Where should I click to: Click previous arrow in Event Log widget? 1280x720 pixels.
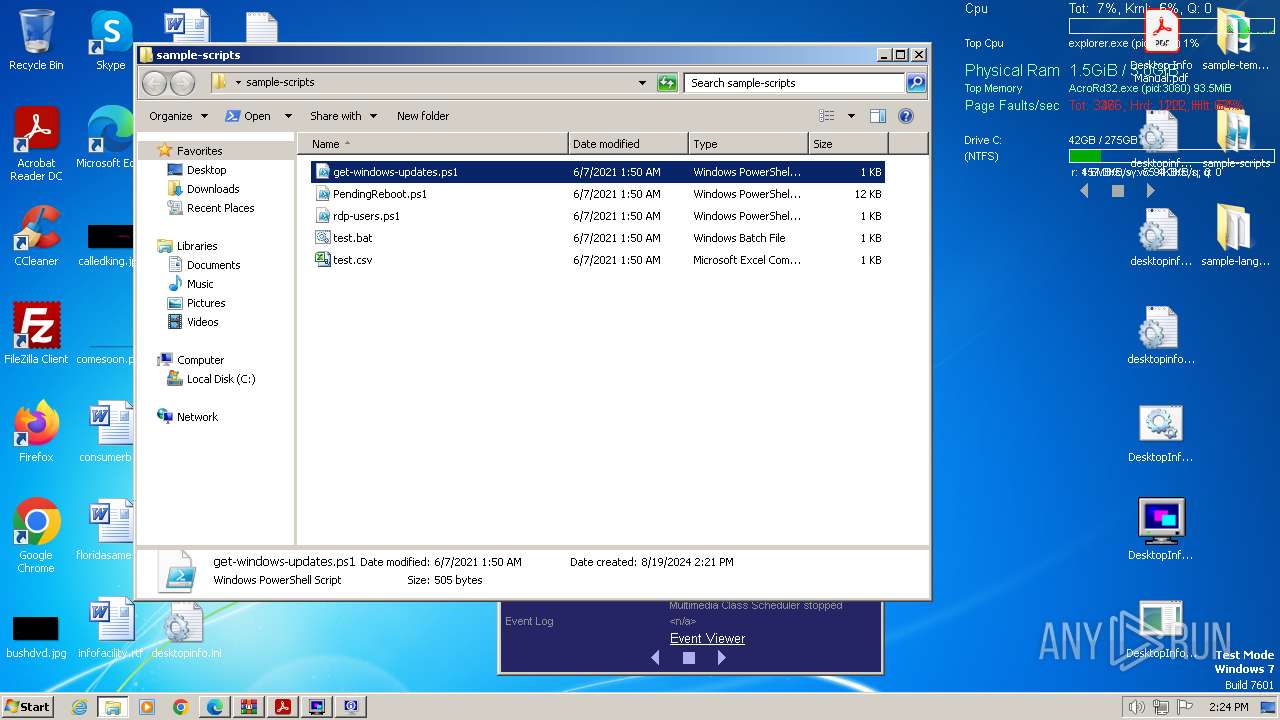[x=655, y=658]
